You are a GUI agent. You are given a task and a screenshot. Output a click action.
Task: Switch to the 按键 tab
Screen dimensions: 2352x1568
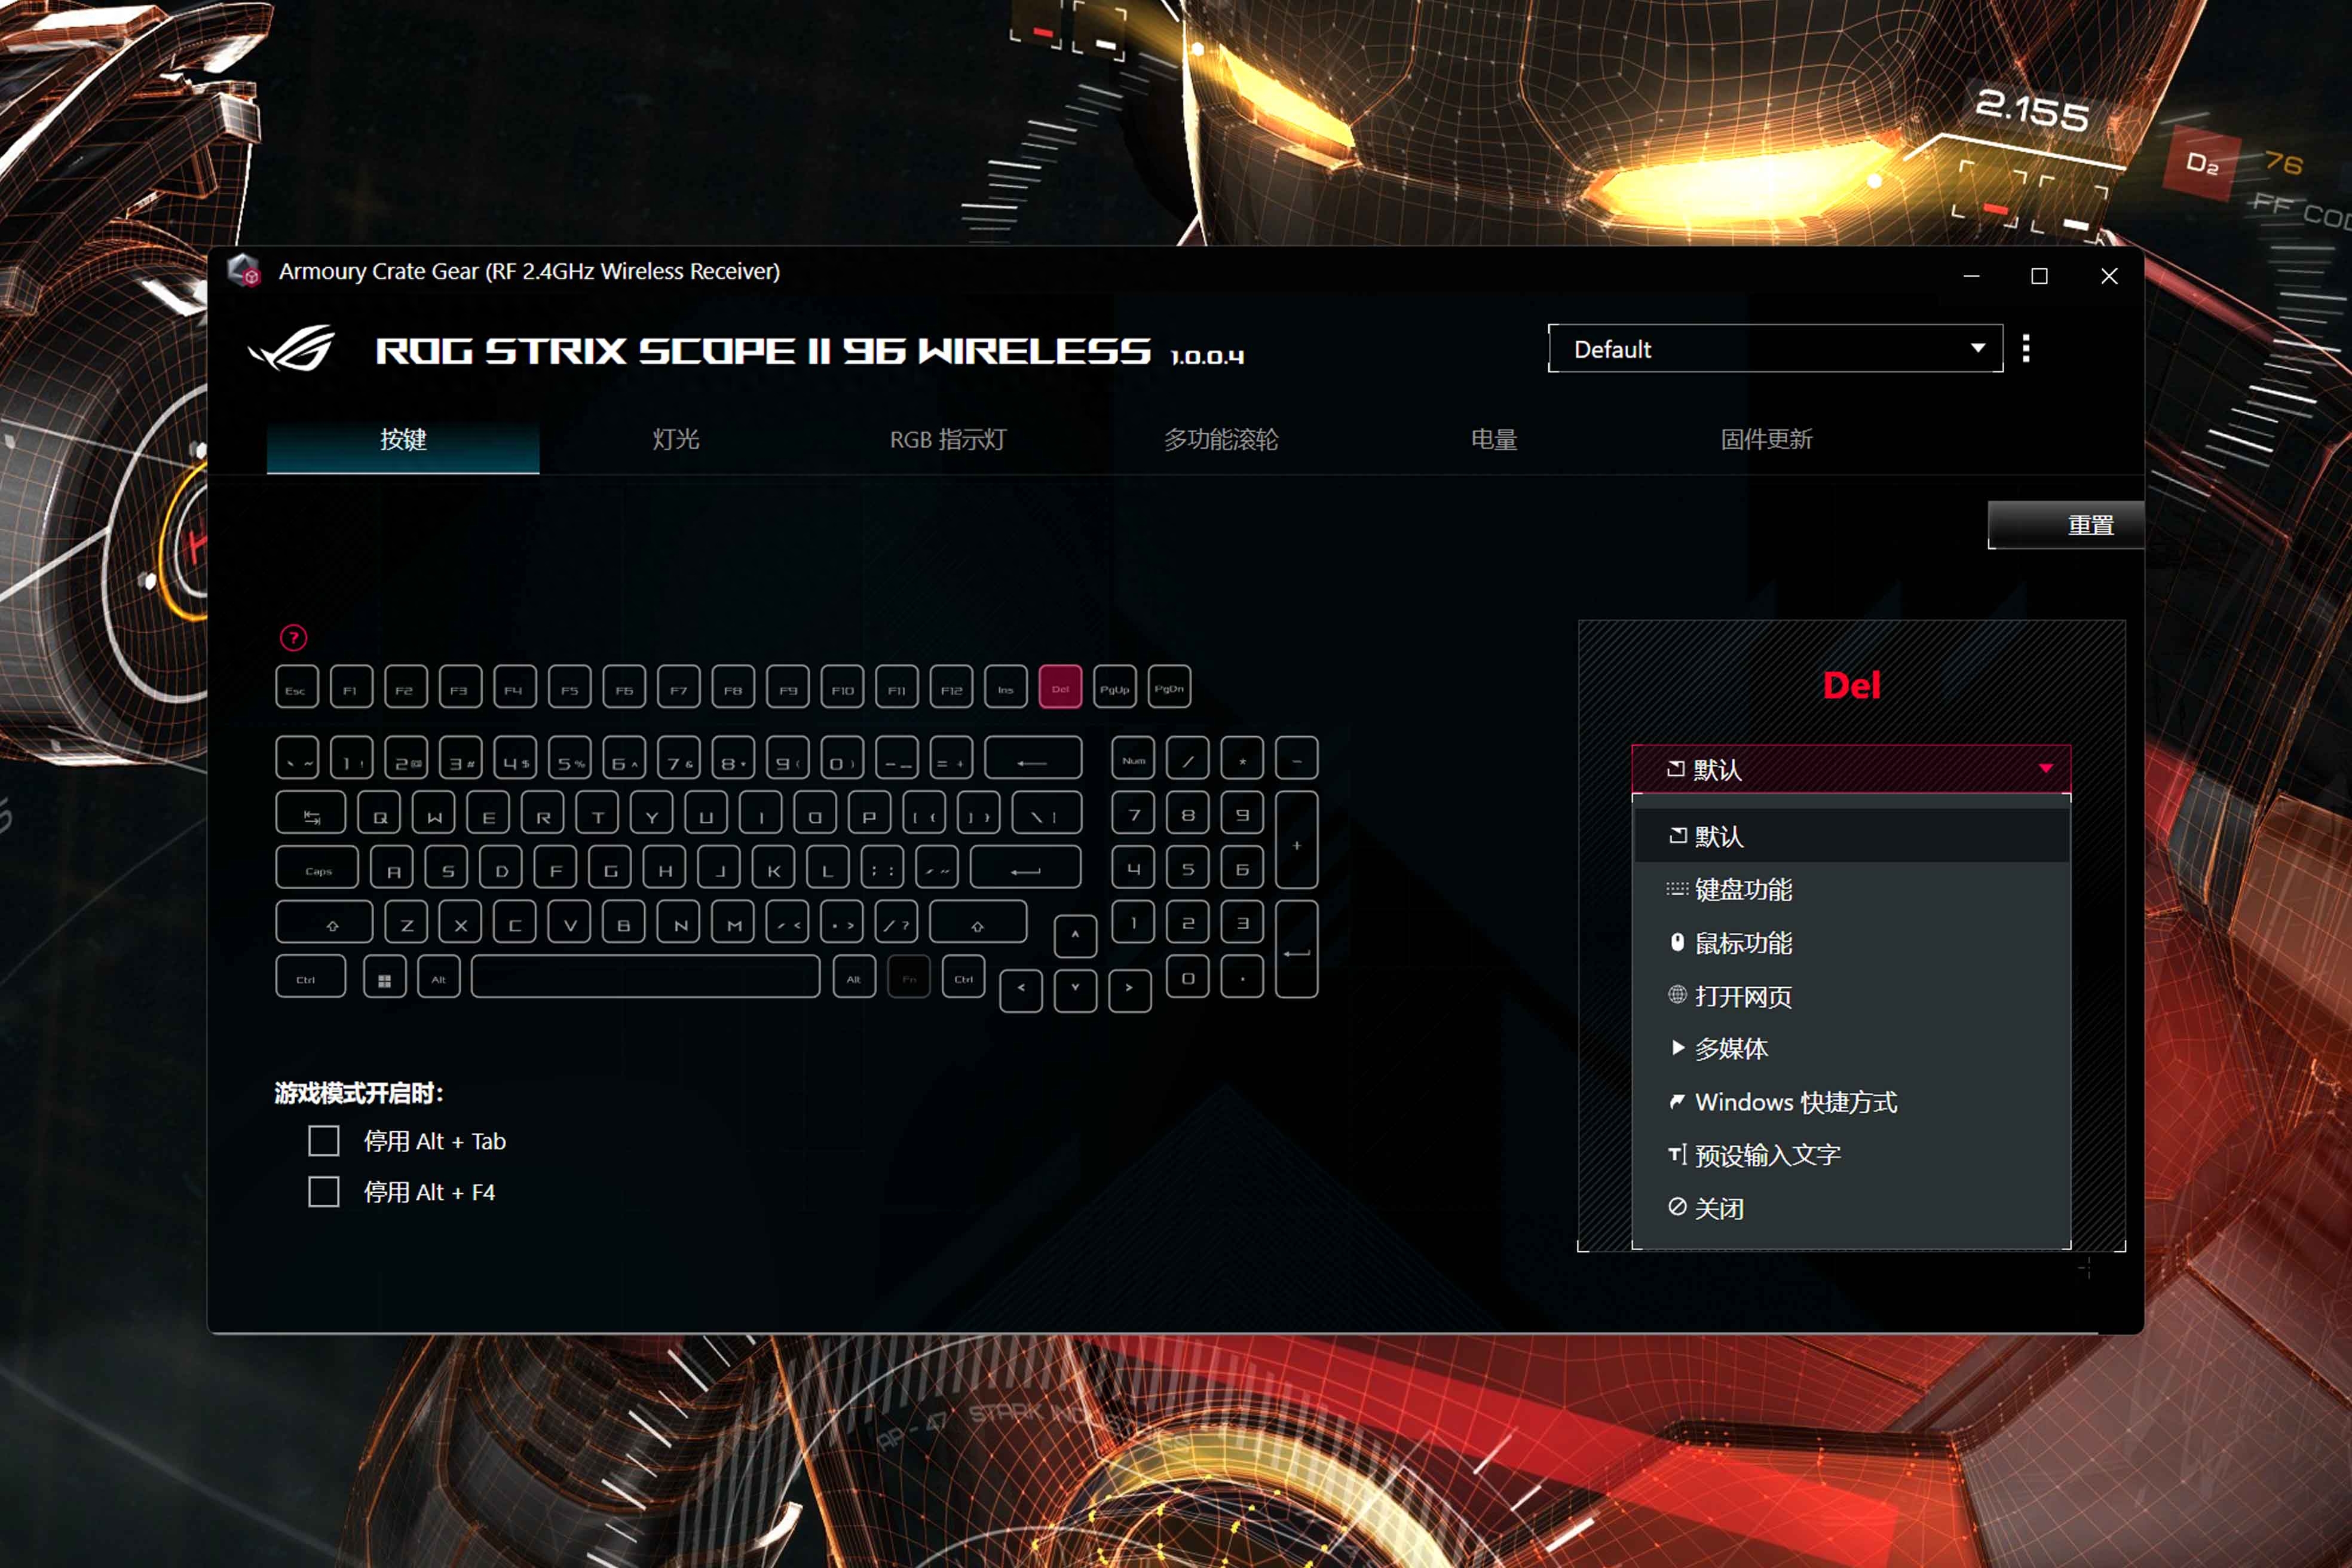click(x=403, y=440)
